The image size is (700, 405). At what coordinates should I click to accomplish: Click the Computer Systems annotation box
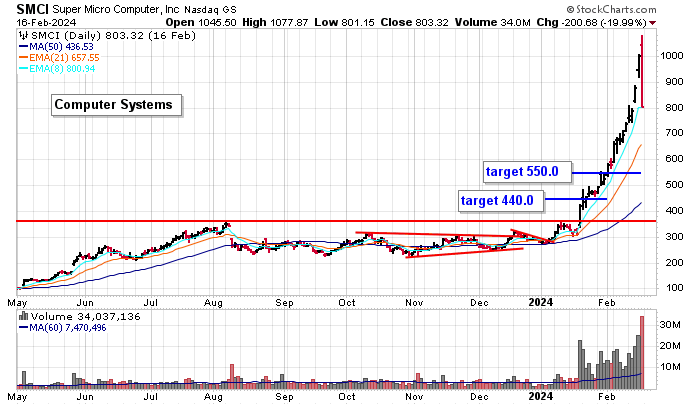(x=117, y=105)
